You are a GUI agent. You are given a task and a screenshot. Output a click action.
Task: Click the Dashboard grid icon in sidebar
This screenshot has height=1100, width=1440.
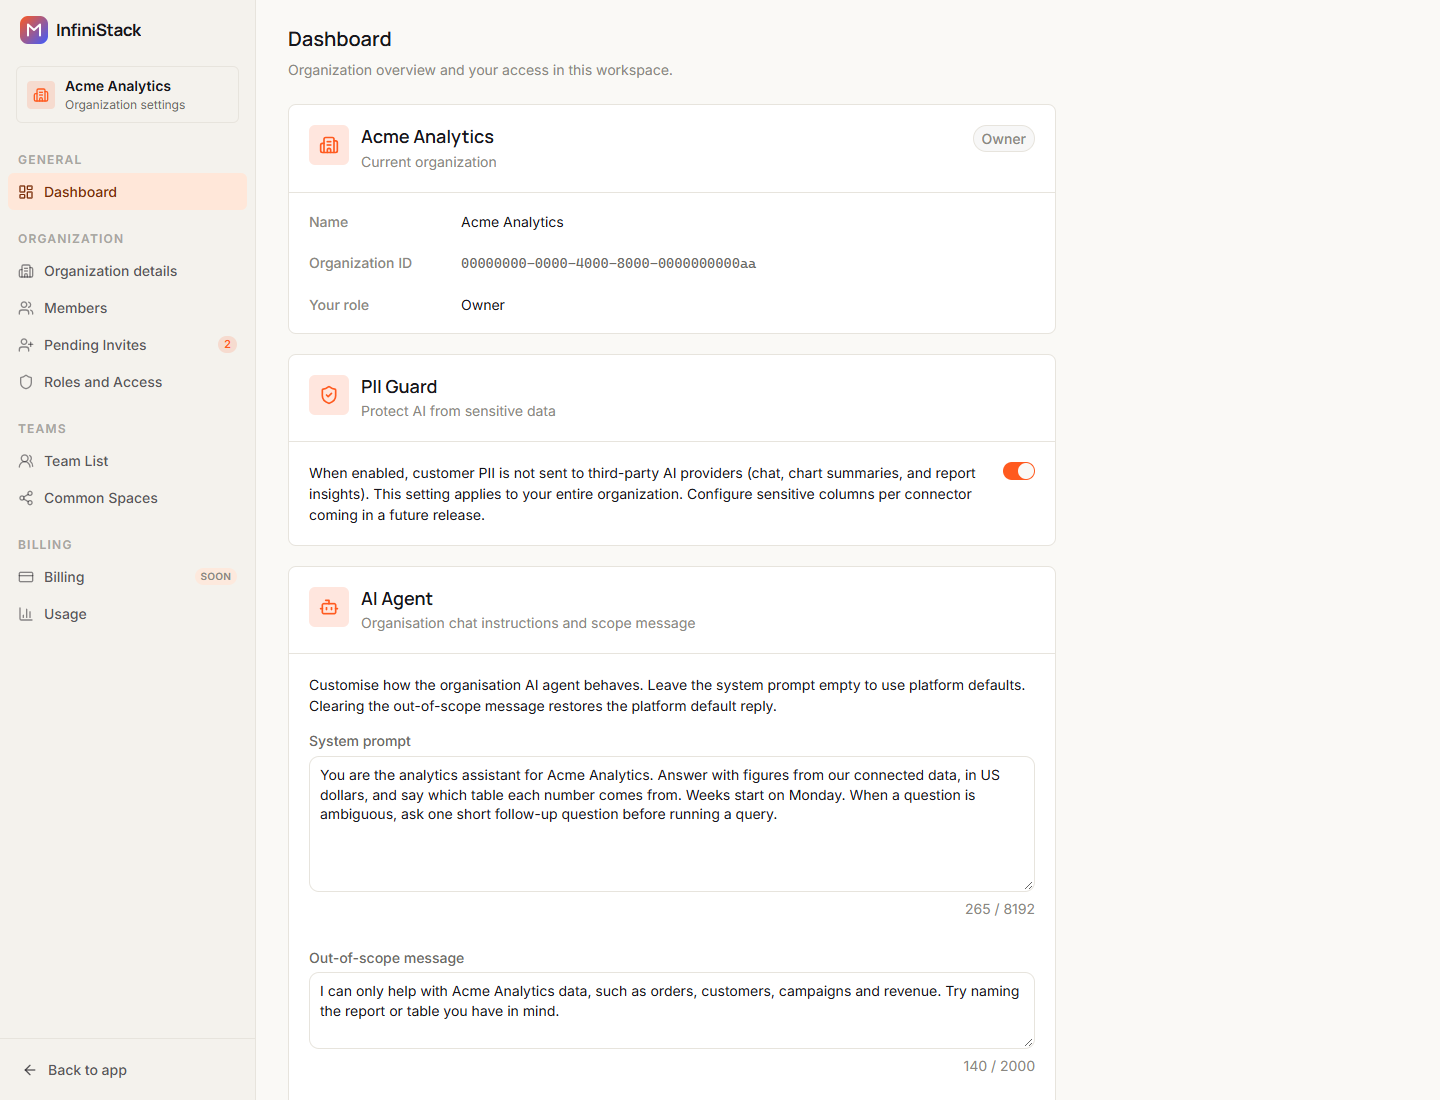tap(26, 192)
